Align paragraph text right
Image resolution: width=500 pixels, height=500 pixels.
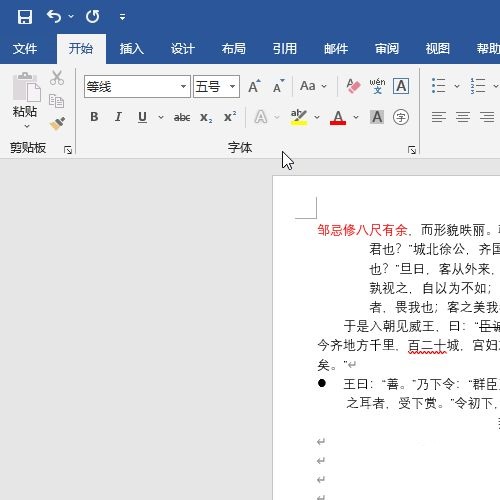487,117
